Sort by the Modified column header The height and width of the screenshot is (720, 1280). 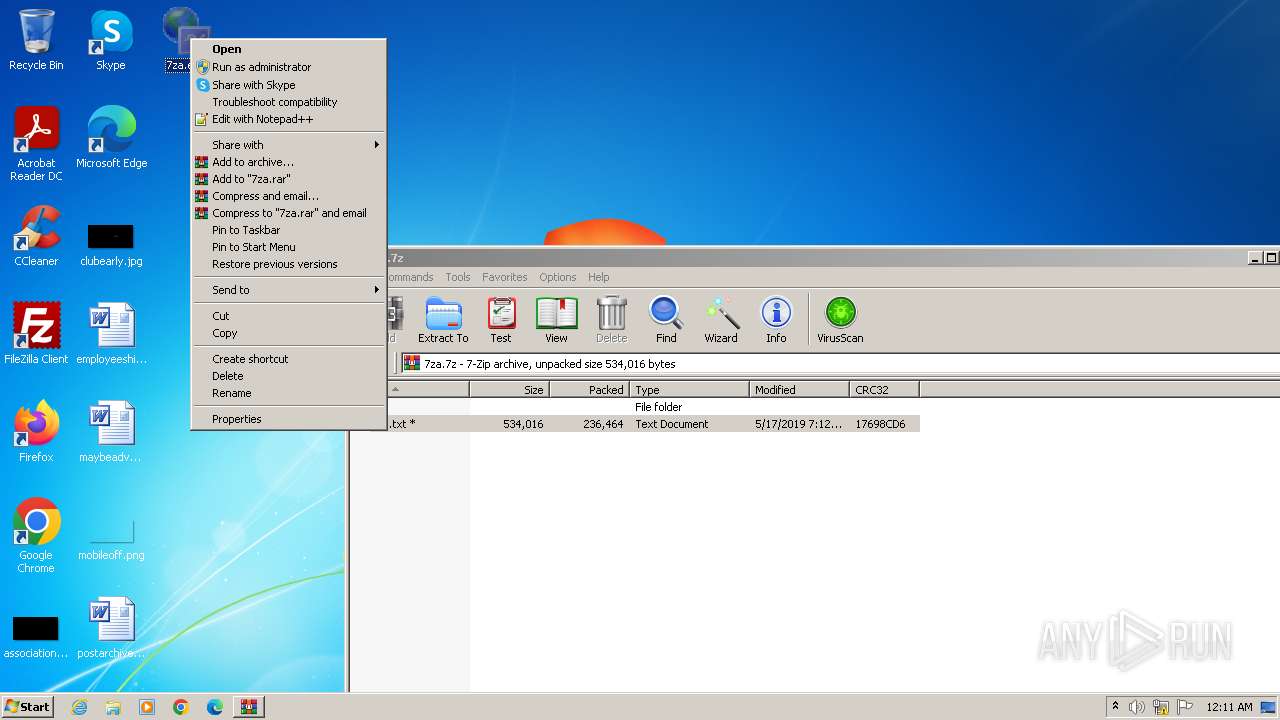[x=799, y=390]
